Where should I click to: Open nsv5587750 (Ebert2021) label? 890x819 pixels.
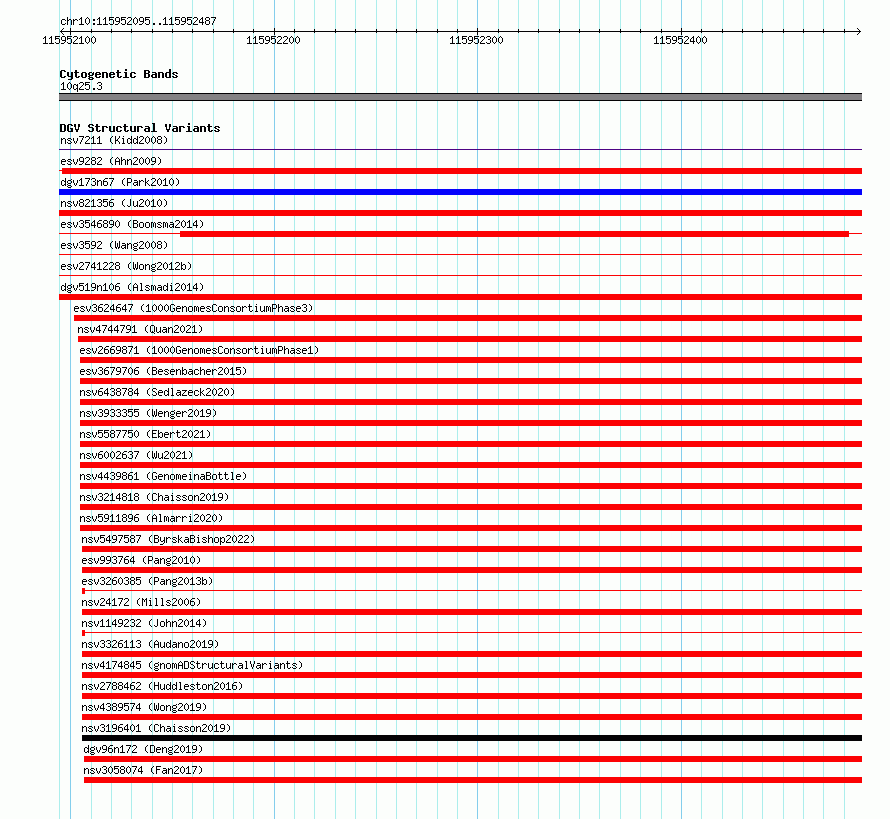(x=145, y=434)
